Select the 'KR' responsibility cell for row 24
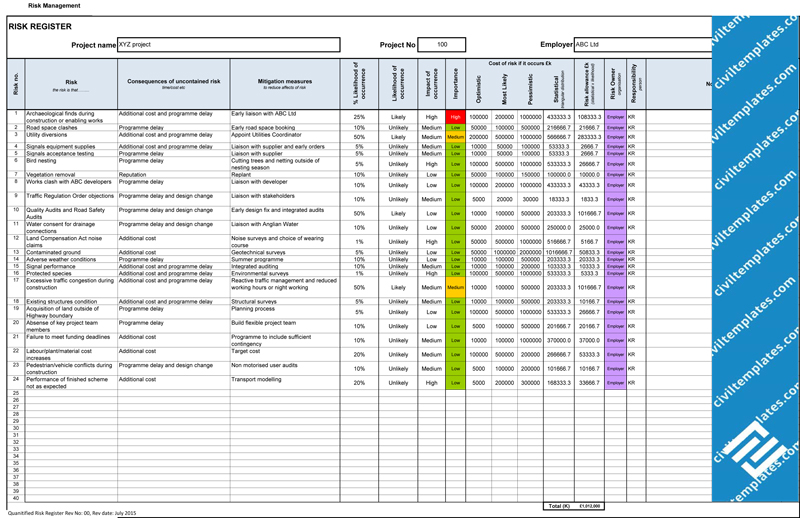 tap(636, 382)
